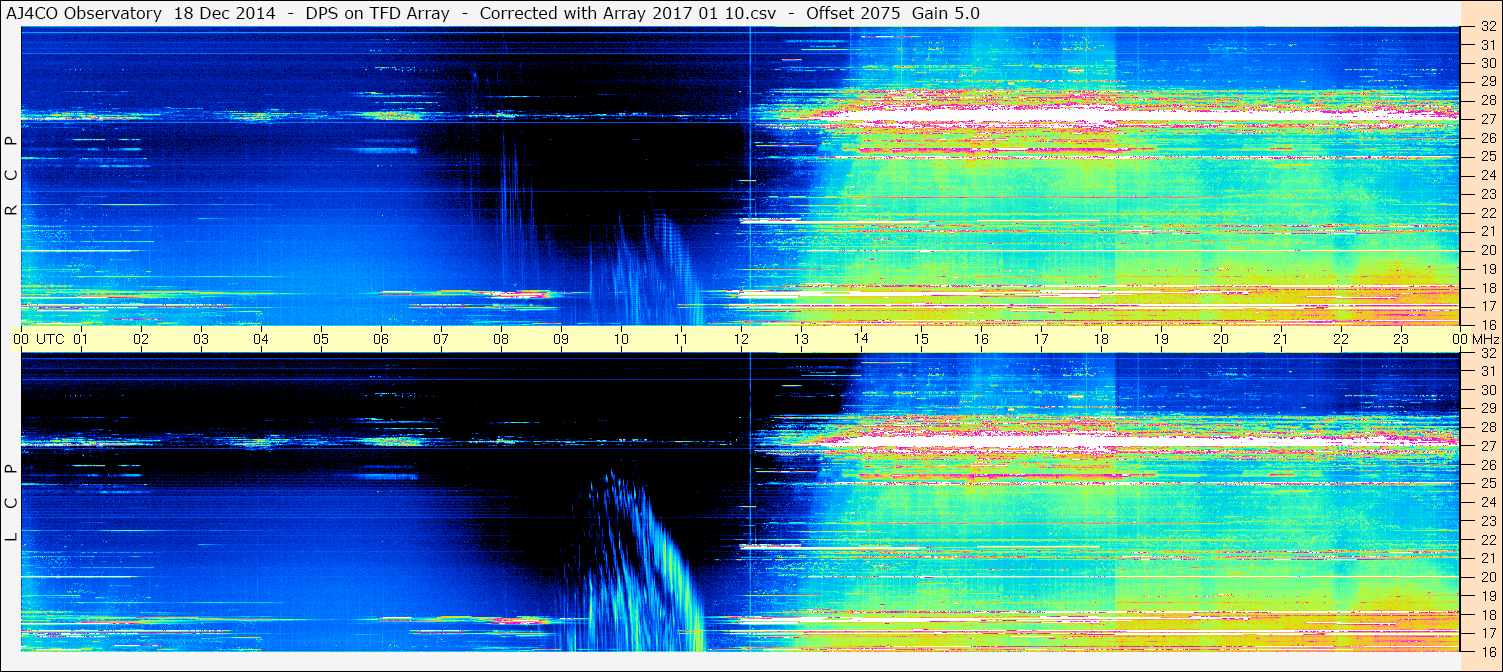
Task: Select the 14 hour mark on UTC axis
Action: tap(861, 339)
